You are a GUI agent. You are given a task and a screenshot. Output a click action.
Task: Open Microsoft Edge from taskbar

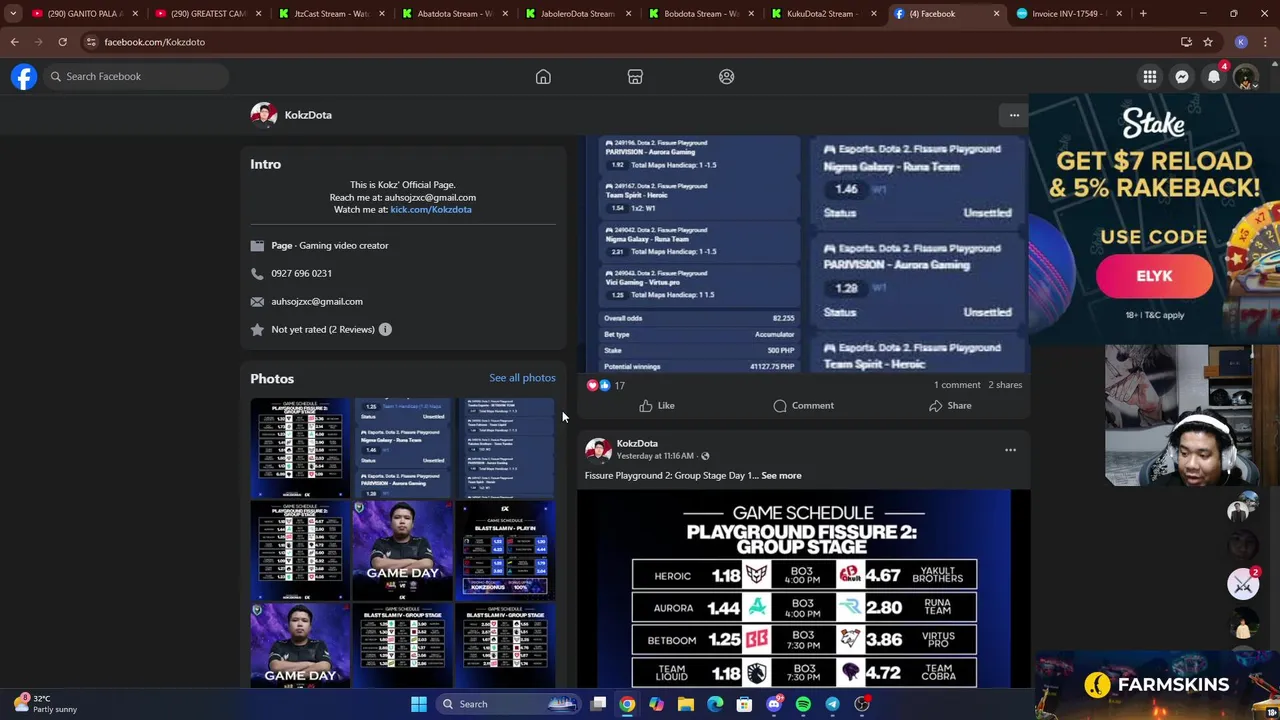click(715, 704)
